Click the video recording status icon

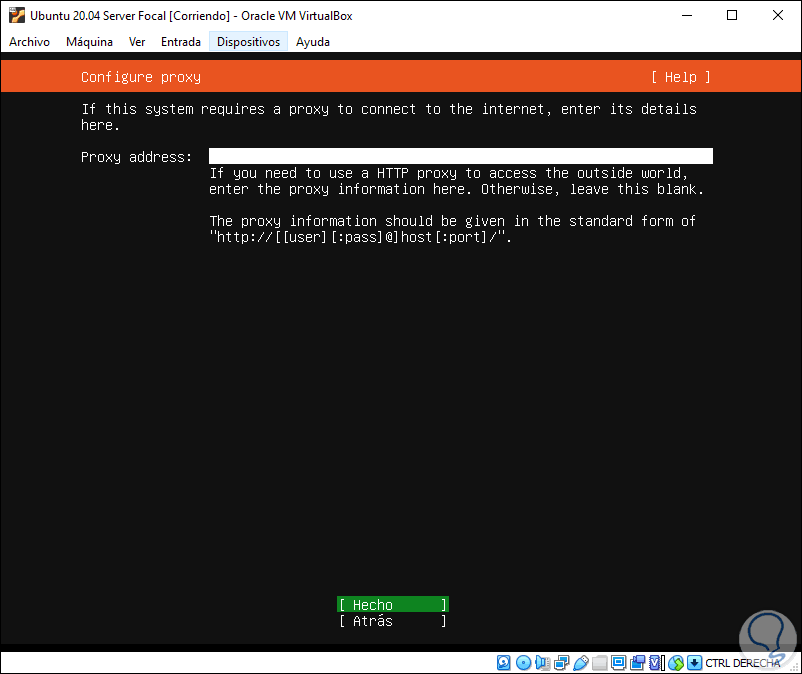[637, 663]
